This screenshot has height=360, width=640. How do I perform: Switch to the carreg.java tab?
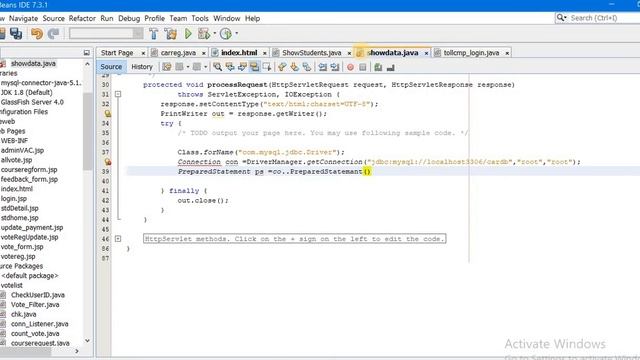(178, 53)
